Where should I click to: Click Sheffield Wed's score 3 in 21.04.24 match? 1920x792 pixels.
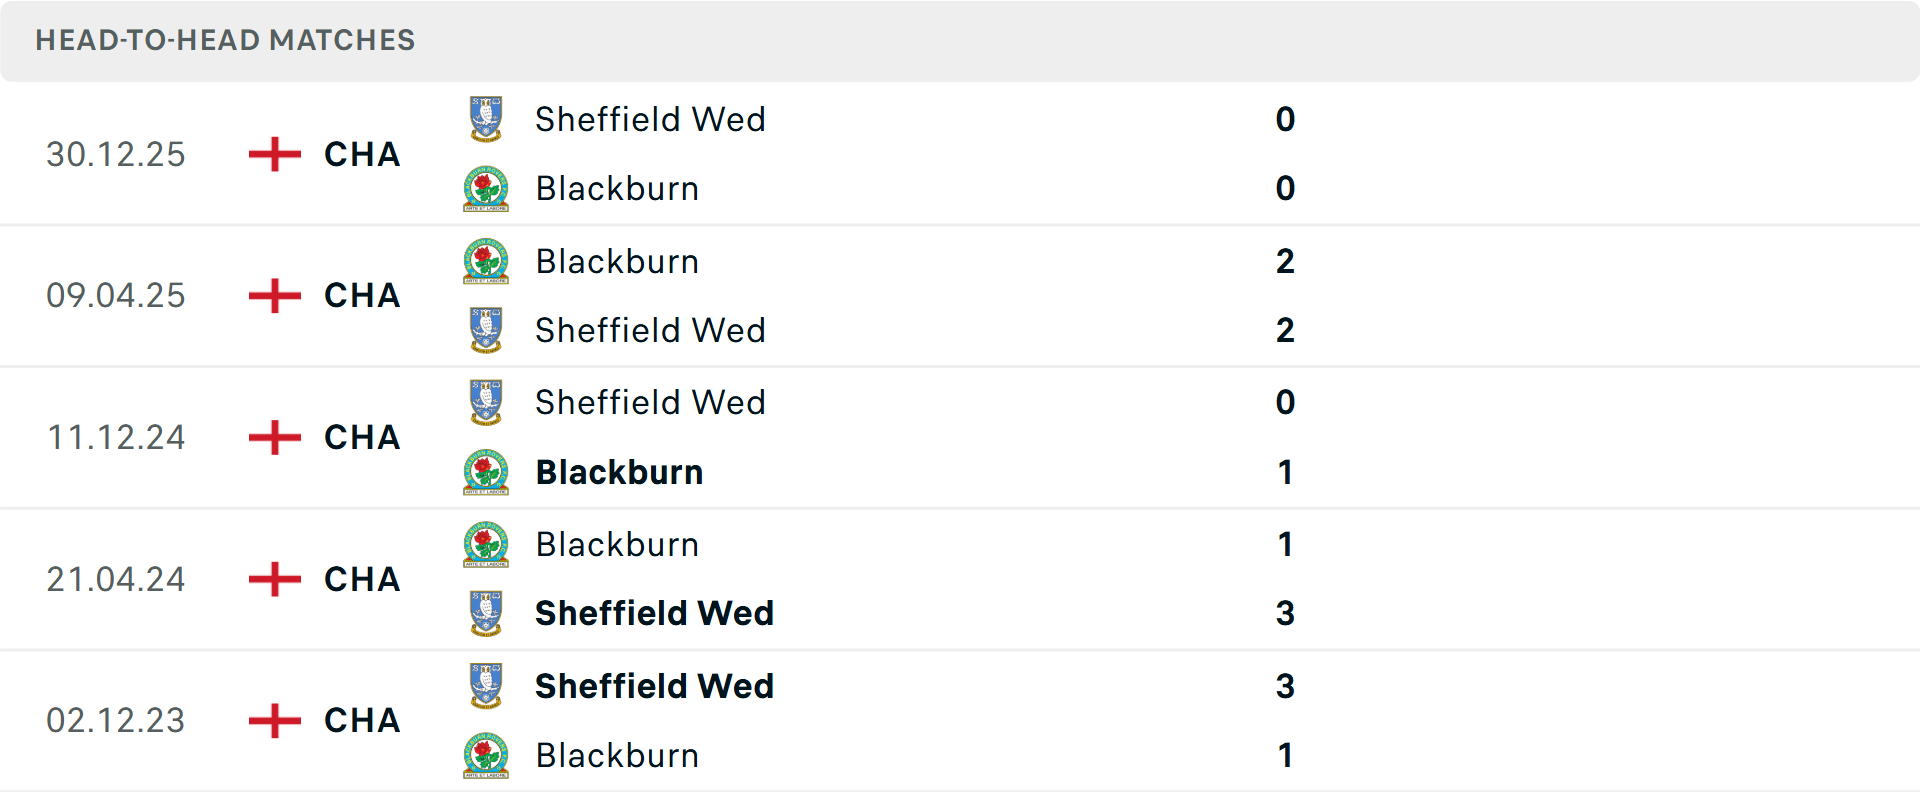pyautogui.click(x=1285, y=613)
